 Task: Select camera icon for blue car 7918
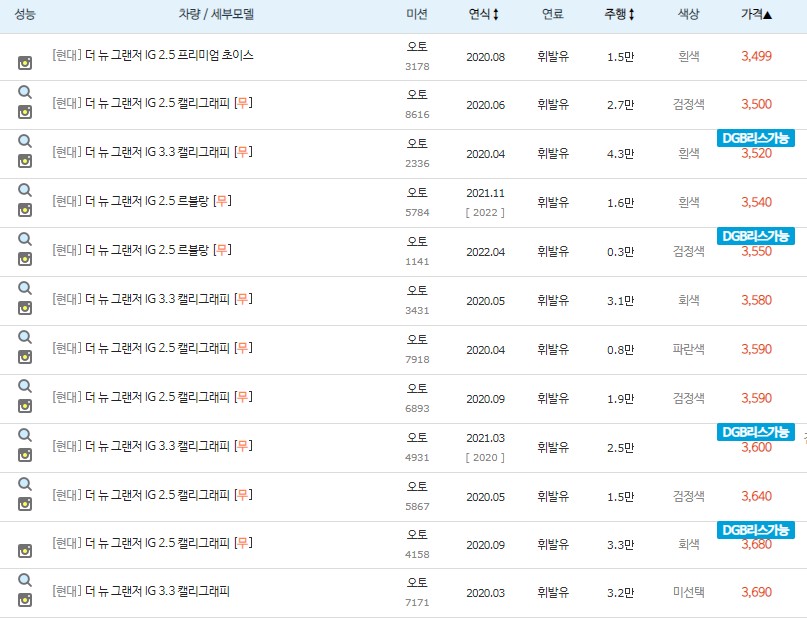click(25, 357)
